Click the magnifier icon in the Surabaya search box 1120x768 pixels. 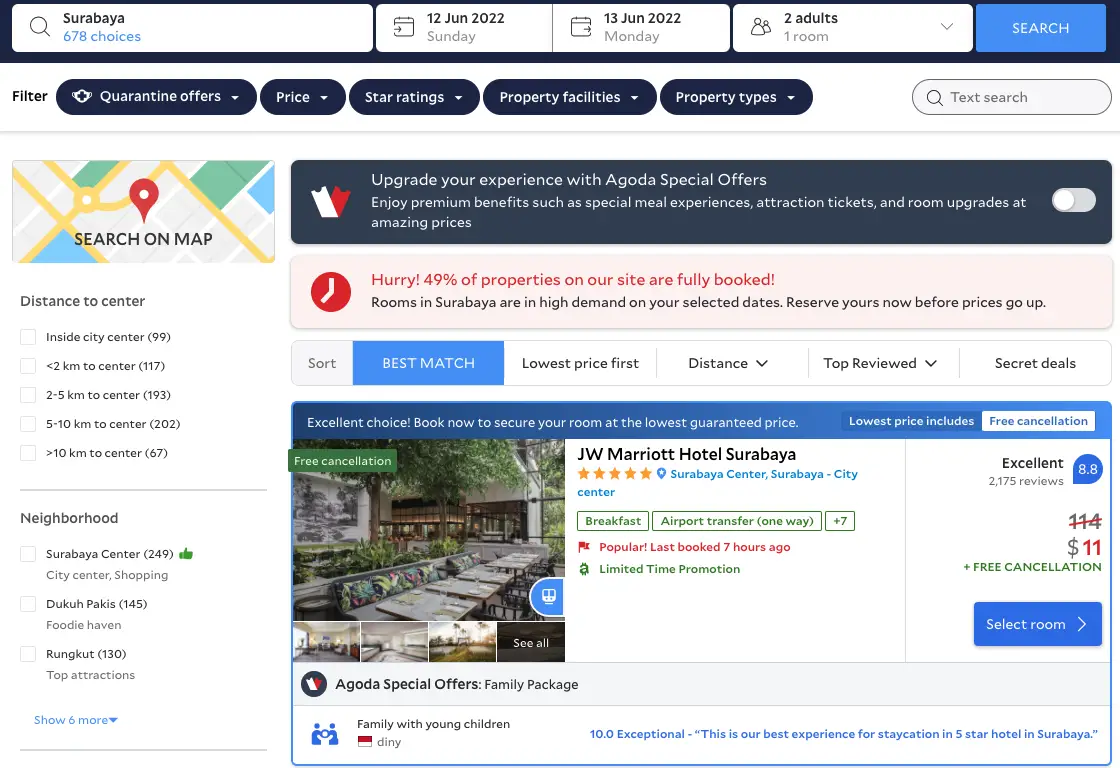click(x=40, y=27)
